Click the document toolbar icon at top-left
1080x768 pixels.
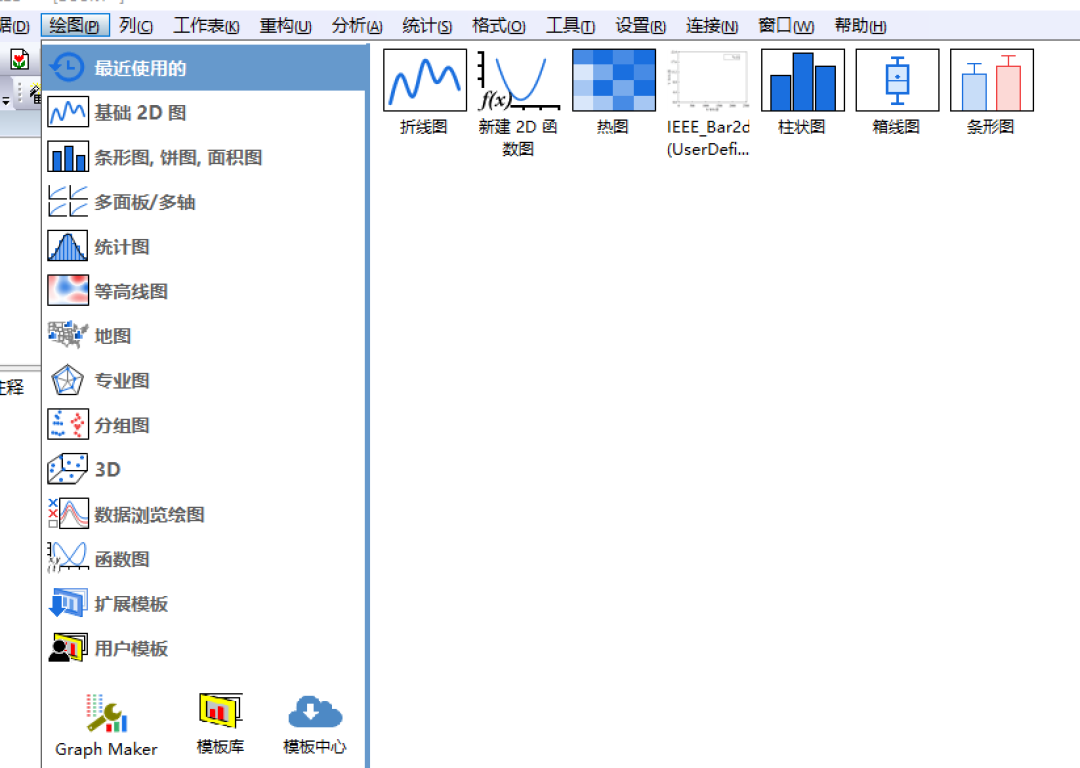[x=20, y=60]
